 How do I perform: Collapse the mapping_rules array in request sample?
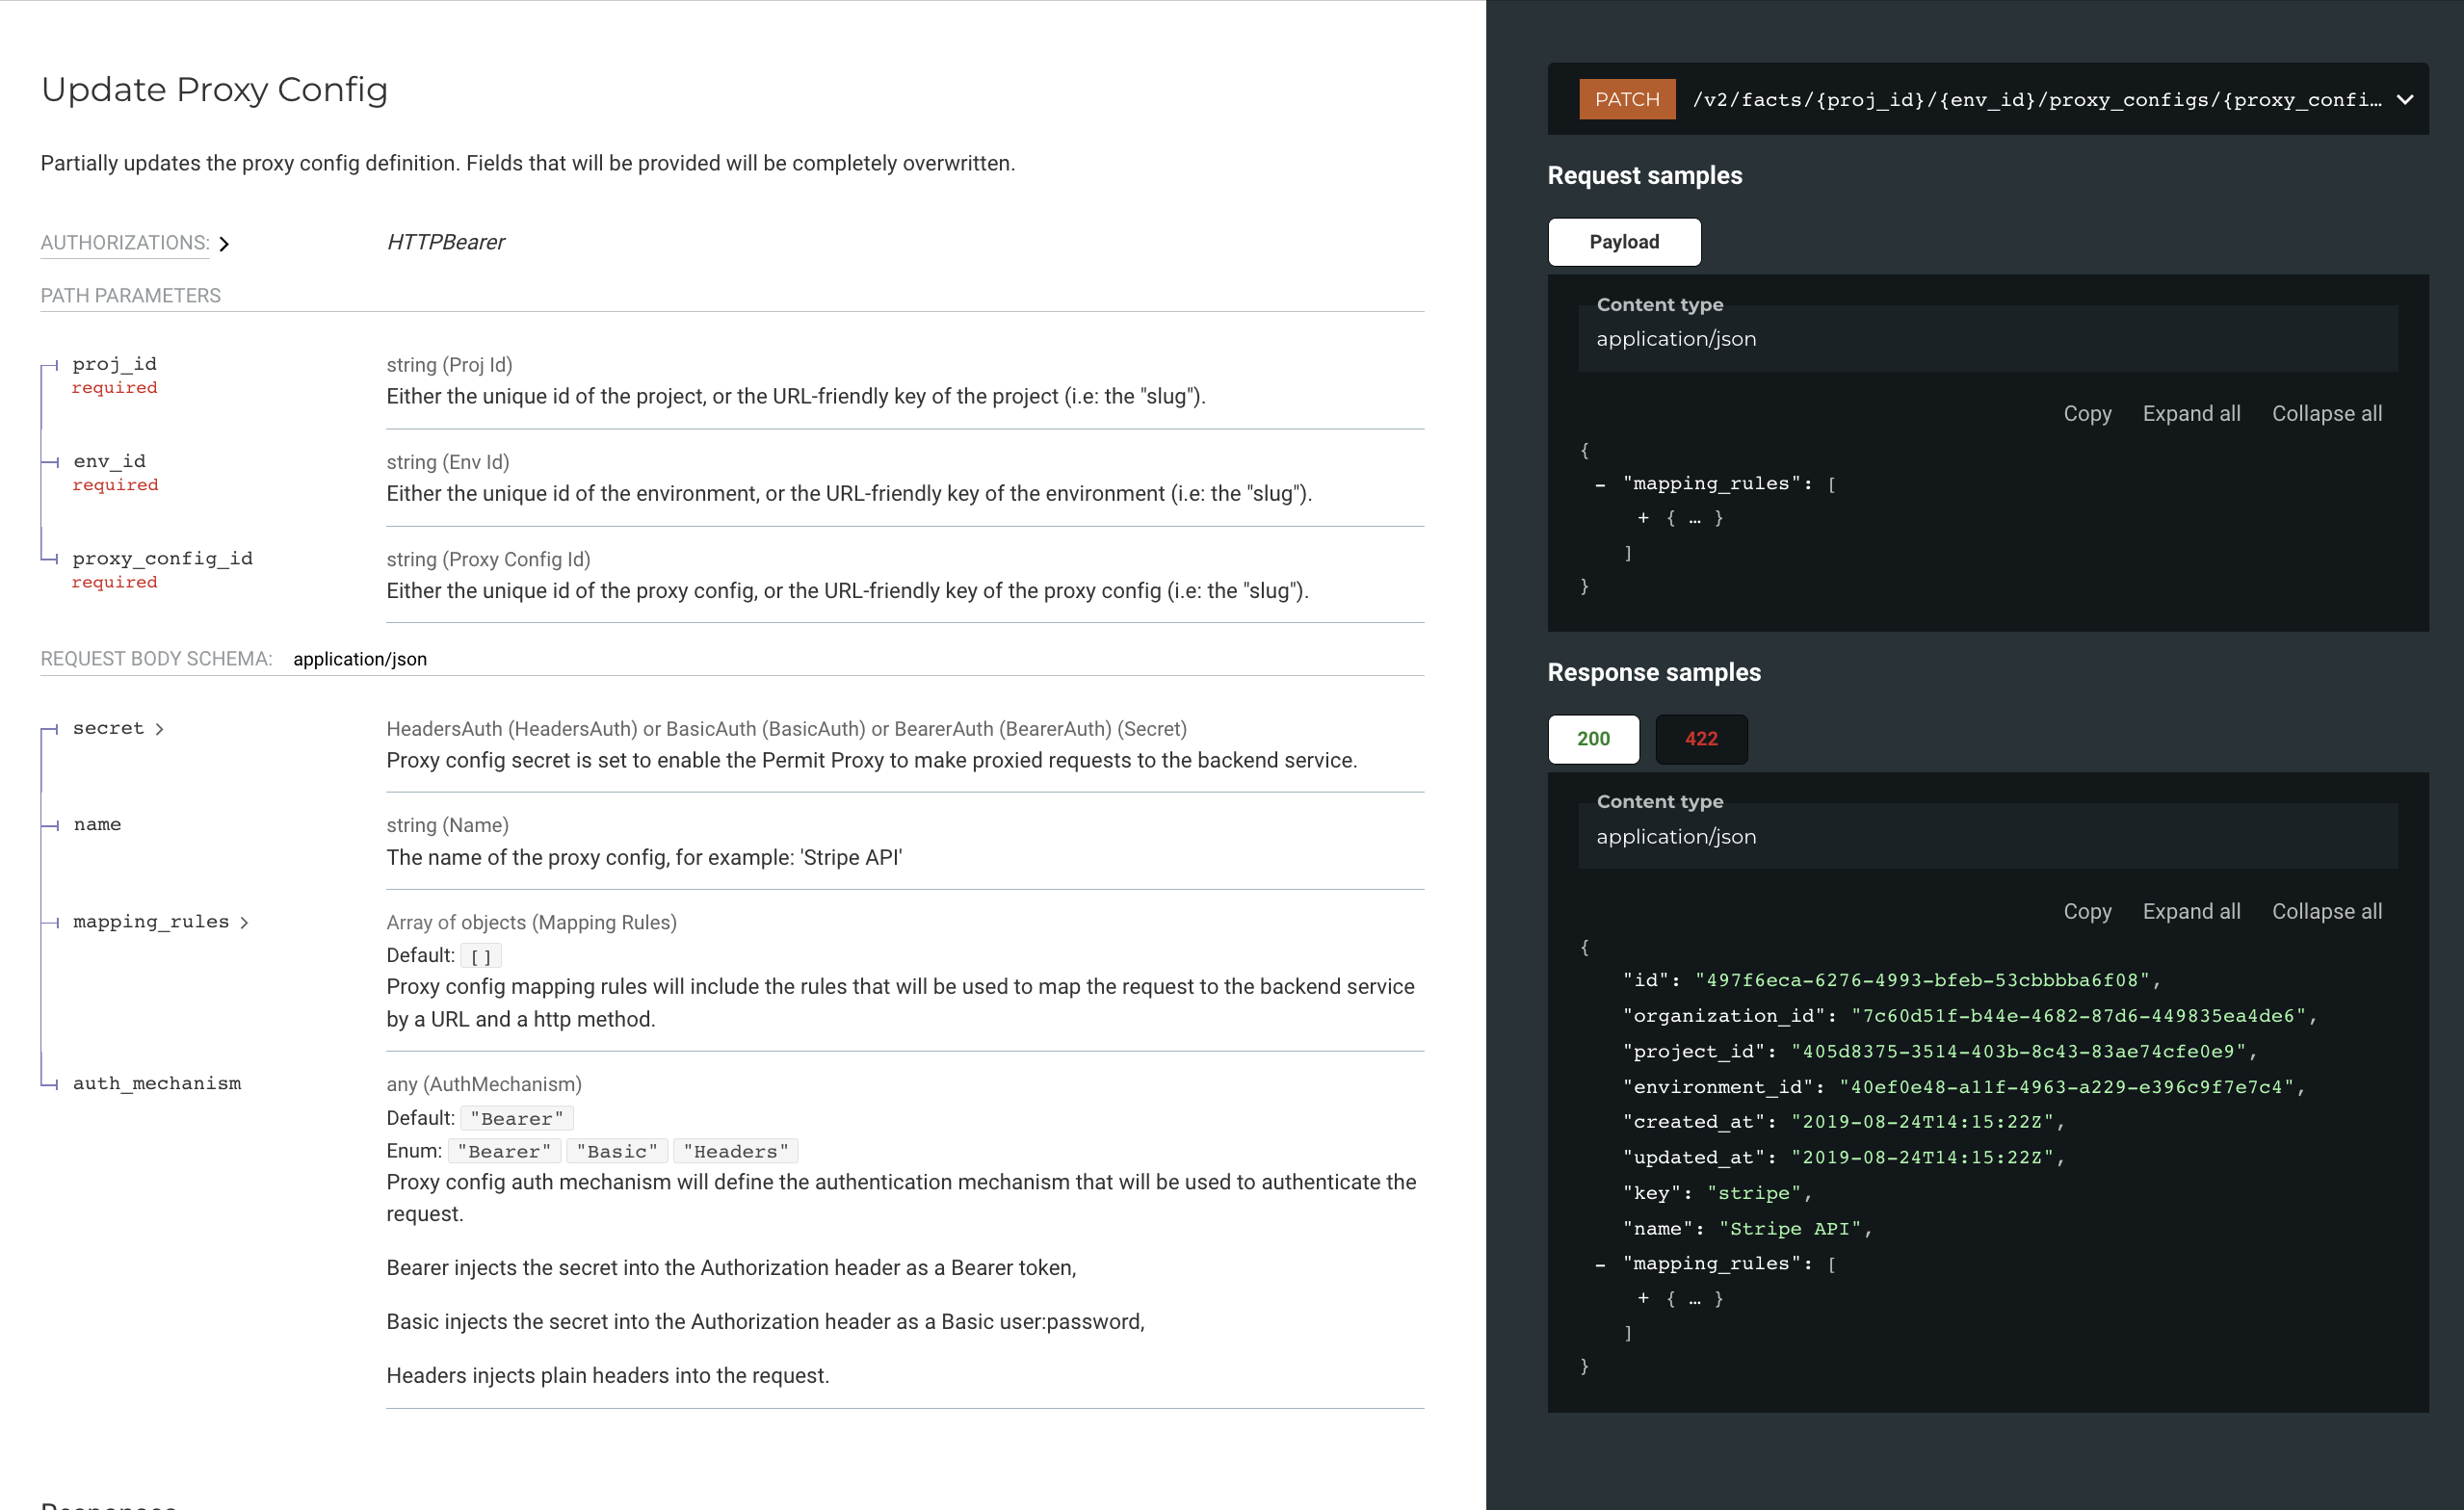pos(1602,483)
